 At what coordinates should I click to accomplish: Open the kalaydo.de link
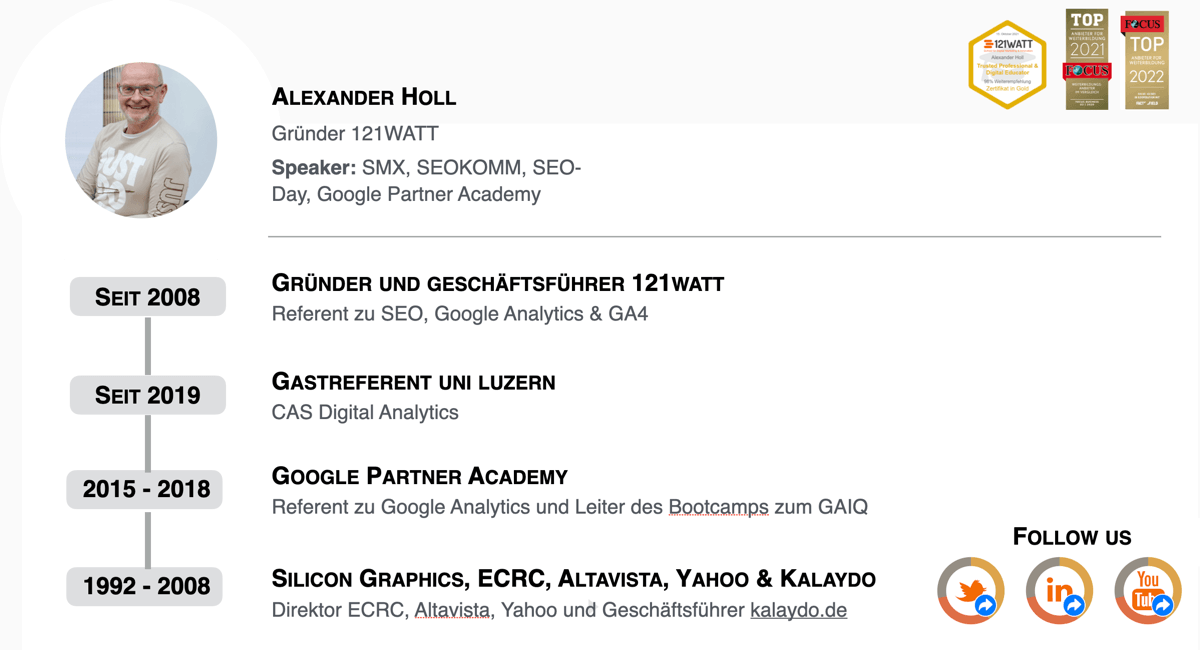798,610
